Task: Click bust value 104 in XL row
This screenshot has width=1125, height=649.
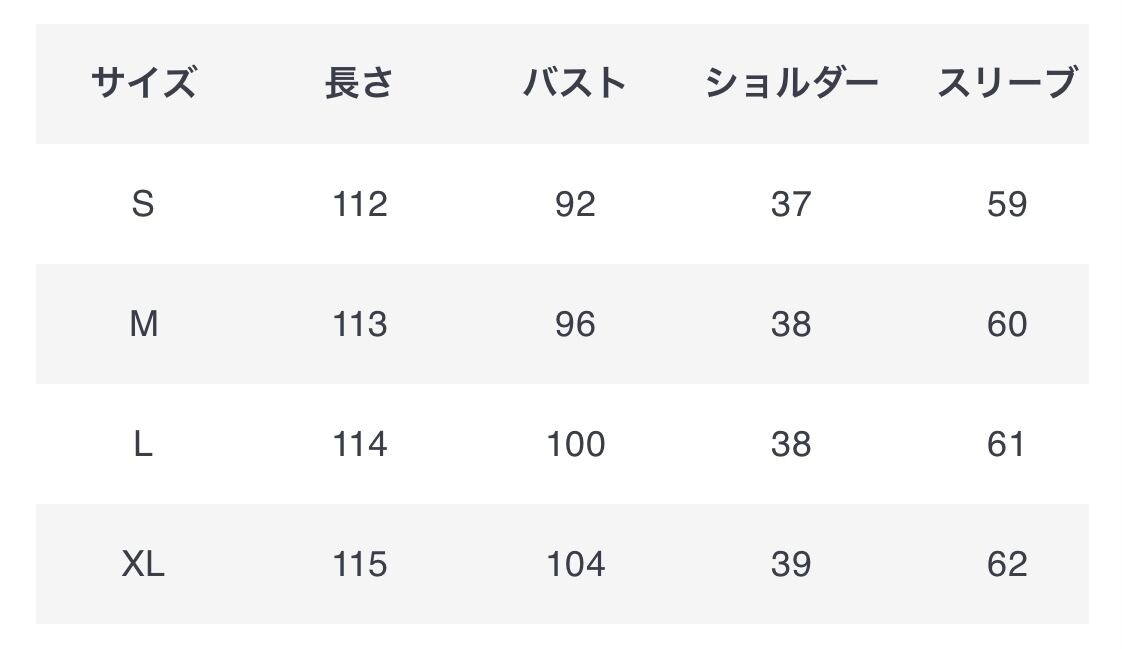Action: click(575, 564)
